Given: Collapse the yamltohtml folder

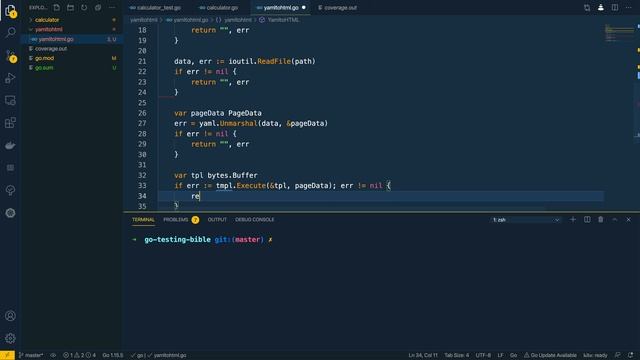Looking at the screenshot, I should (x=48, y=29).
